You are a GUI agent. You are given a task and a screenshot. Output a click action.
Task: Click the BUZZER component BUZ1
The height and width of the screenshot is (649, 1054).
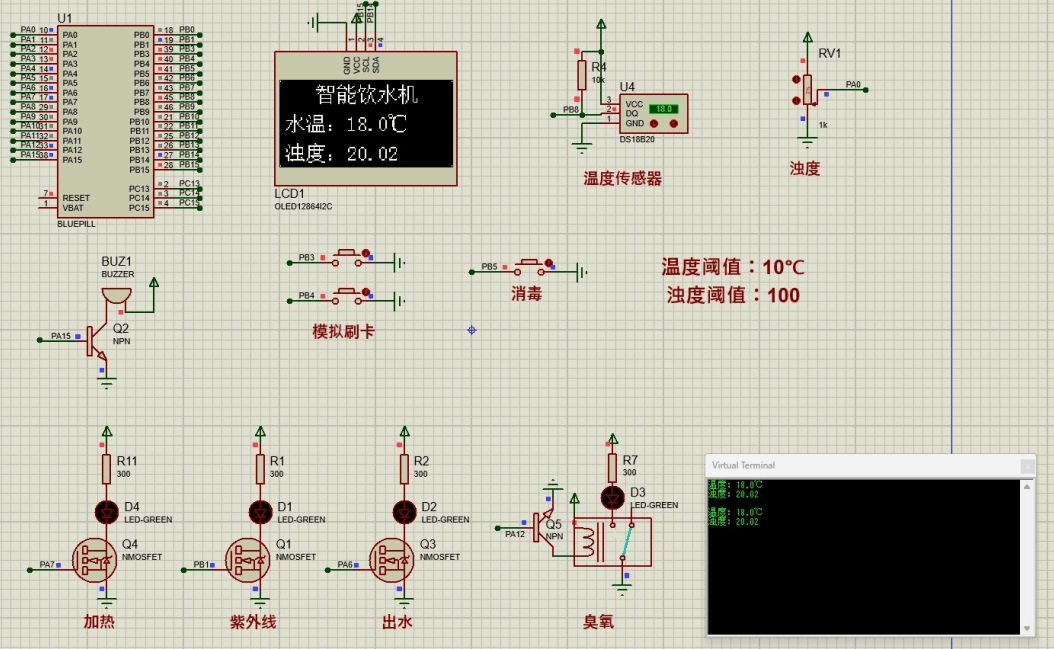coord(115,295)
